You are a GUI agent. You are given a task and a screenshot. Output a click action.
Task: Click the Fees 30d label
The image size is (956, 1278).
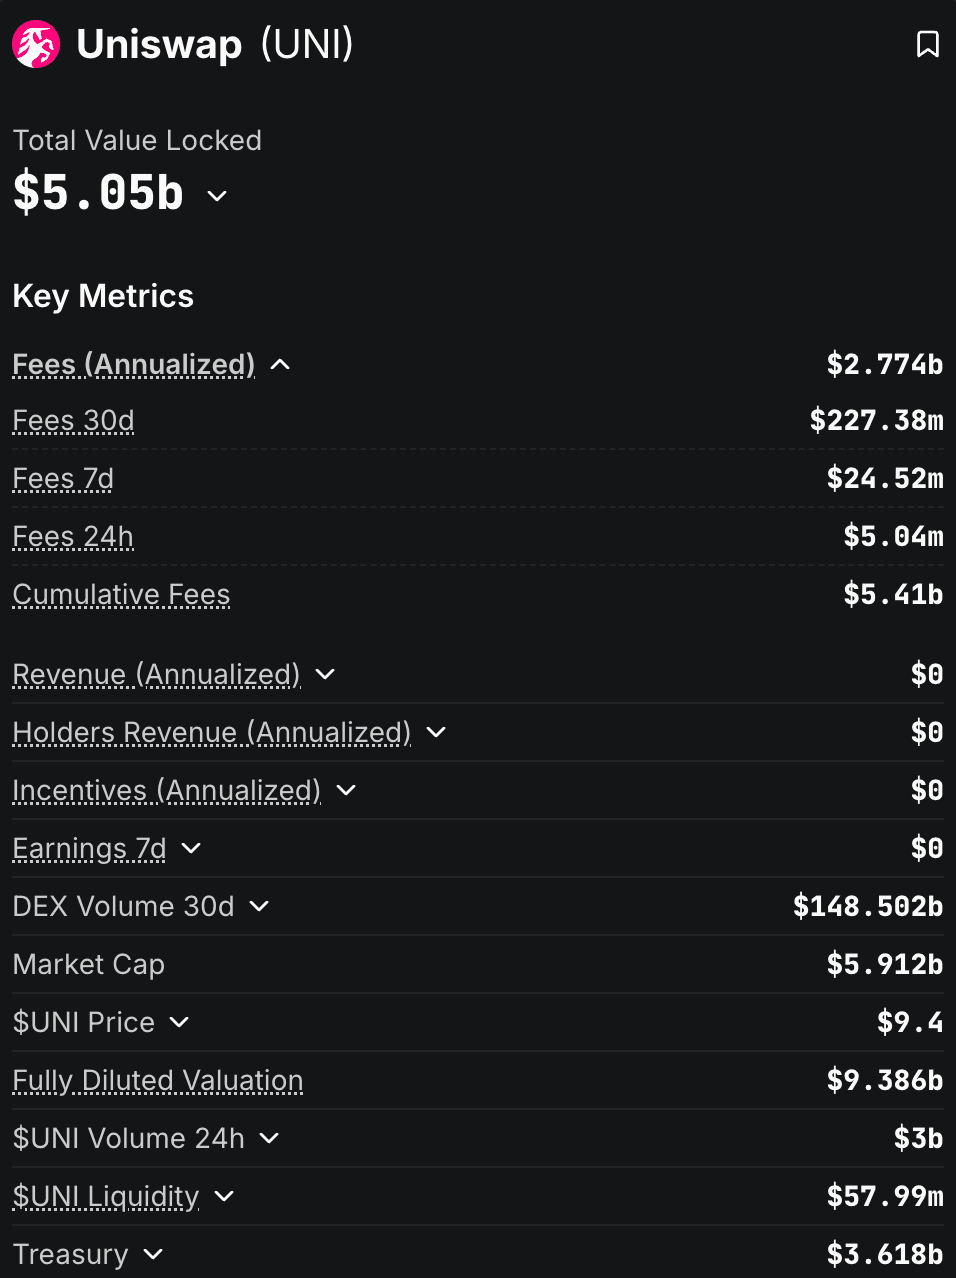(x=73, y=421)
